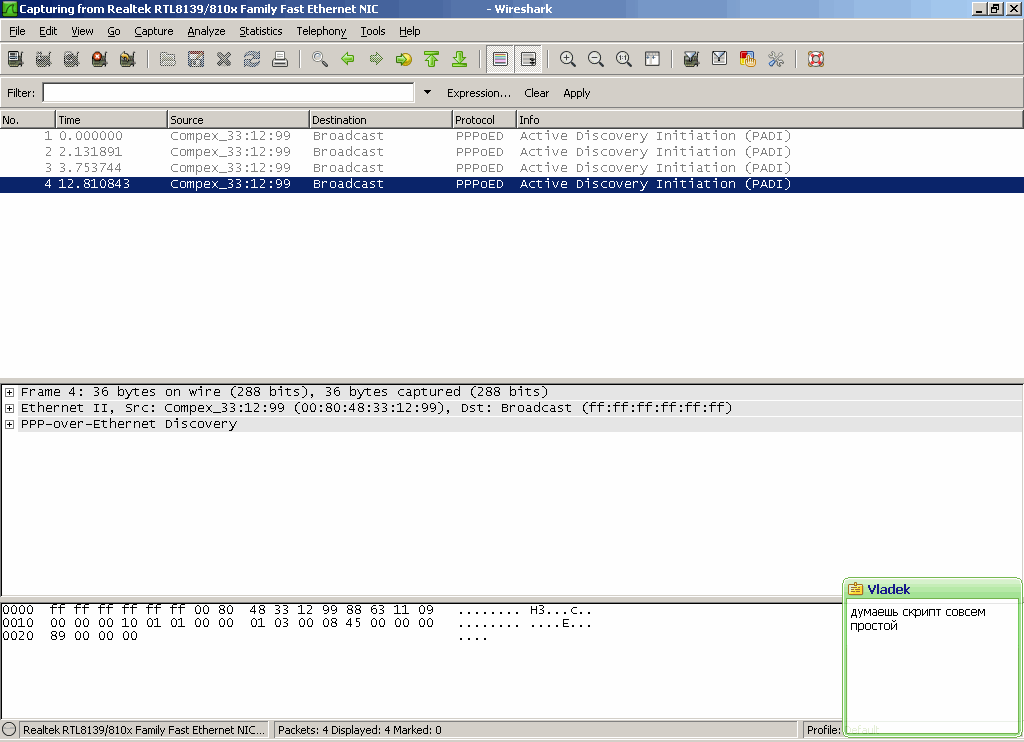Toggle auto scroll during live capture
1024x742 pixels.
click(528, 59)
